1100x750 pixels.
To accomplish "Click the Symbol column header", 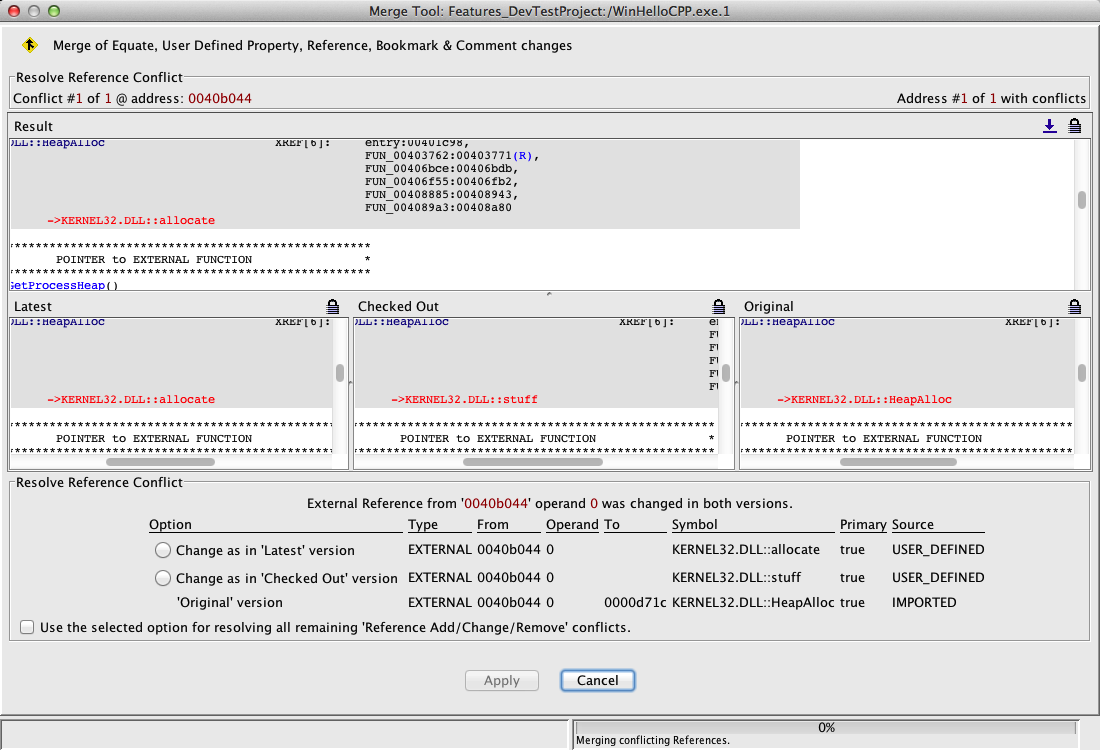I will [694, 524].
